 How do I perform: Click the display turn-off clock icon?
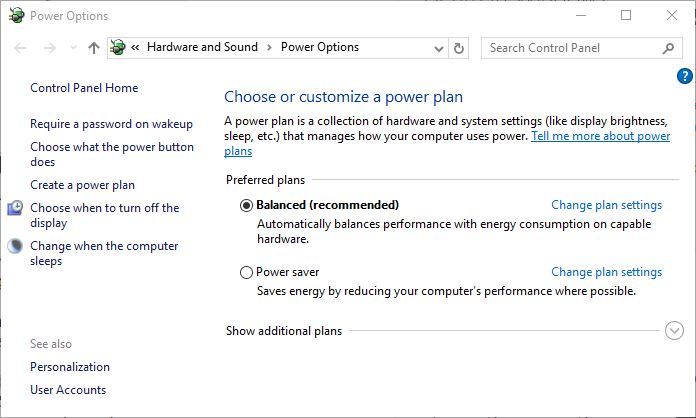15,208
